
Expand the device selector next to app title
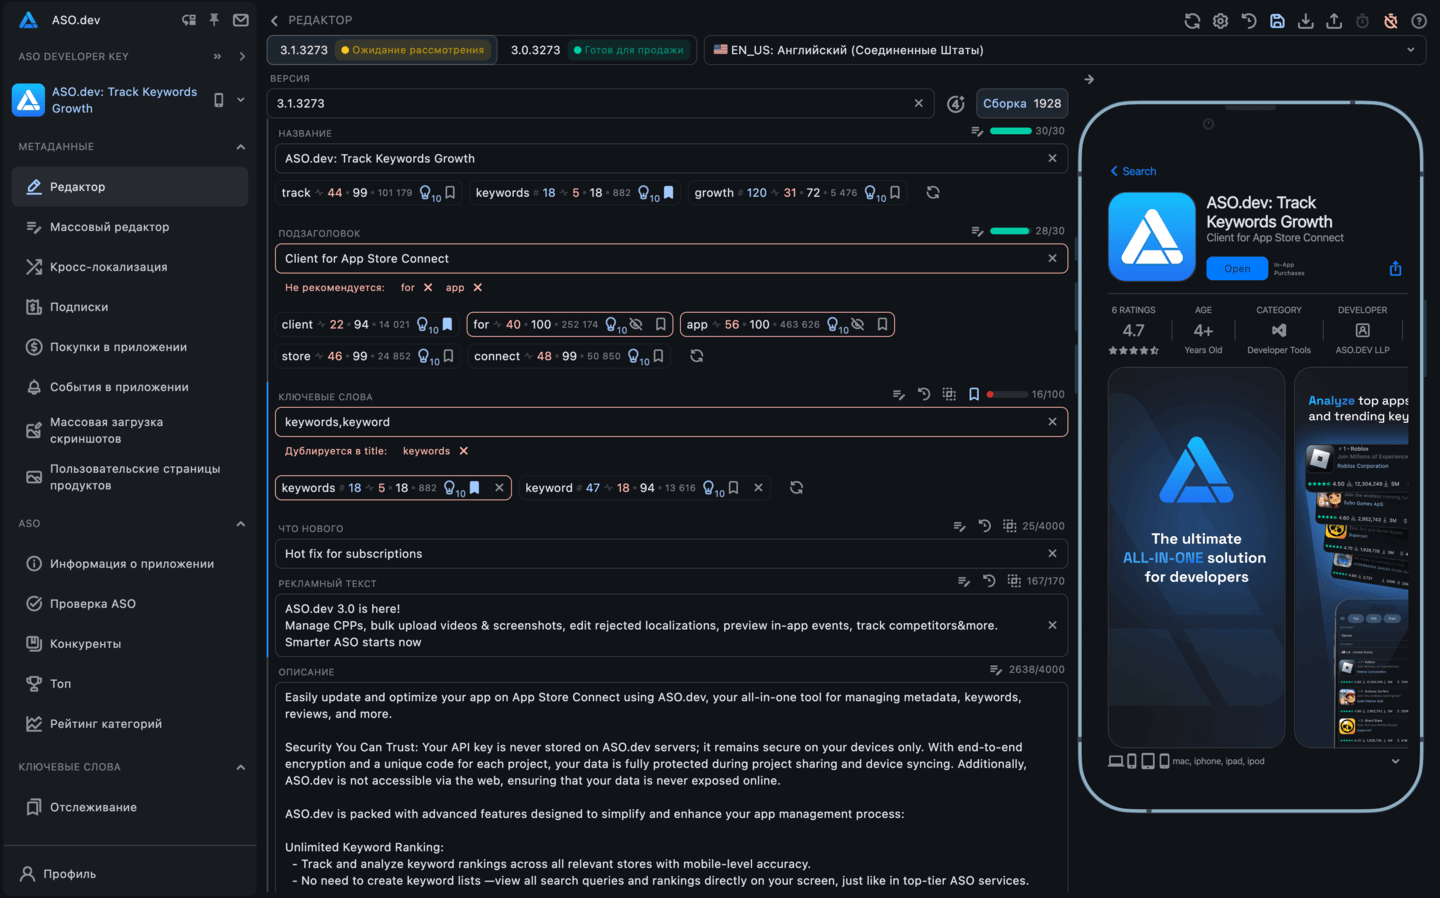[x=240, y=99]
